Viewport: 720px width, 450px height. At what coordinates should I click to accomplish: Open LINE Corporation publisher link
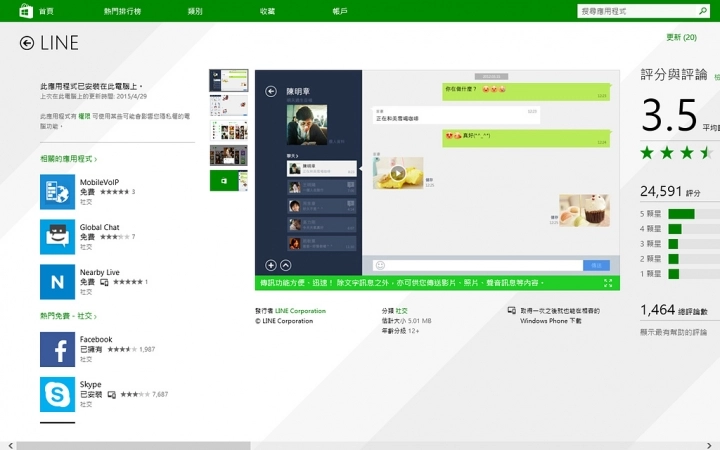pos(300,311)
